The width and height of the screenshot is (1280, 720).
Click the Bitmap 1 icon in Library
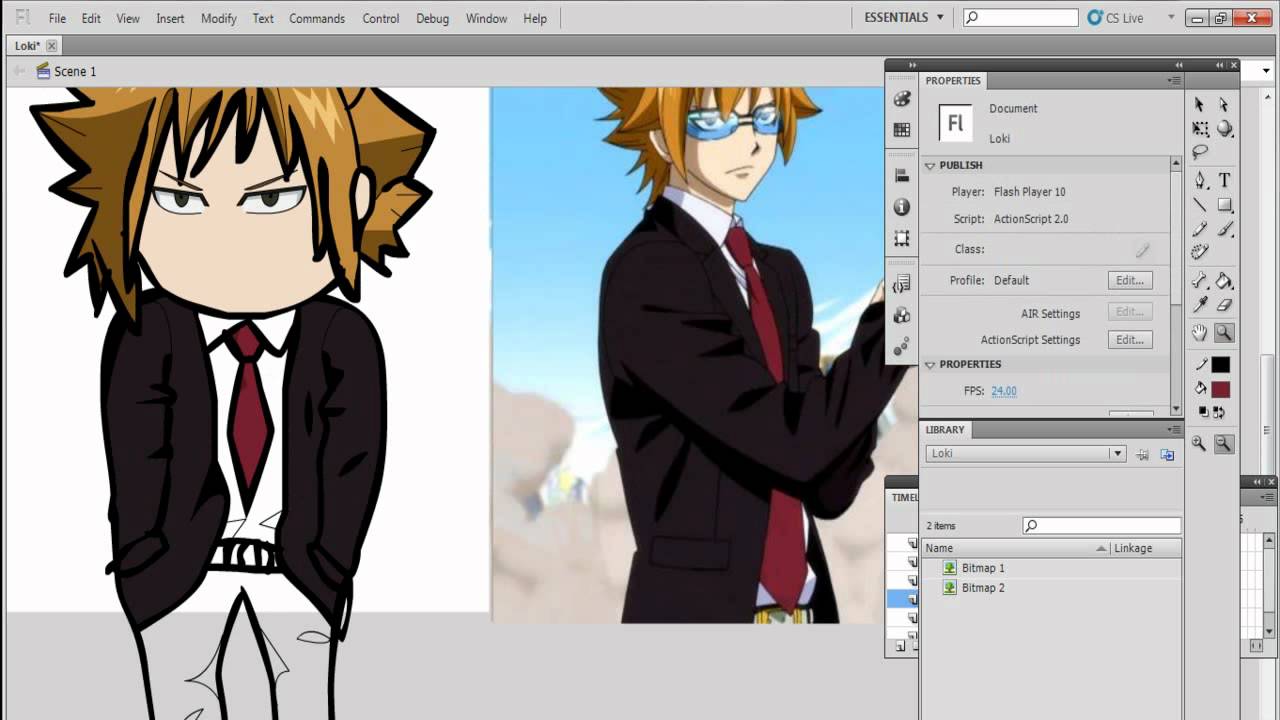(x=950, y=568)
